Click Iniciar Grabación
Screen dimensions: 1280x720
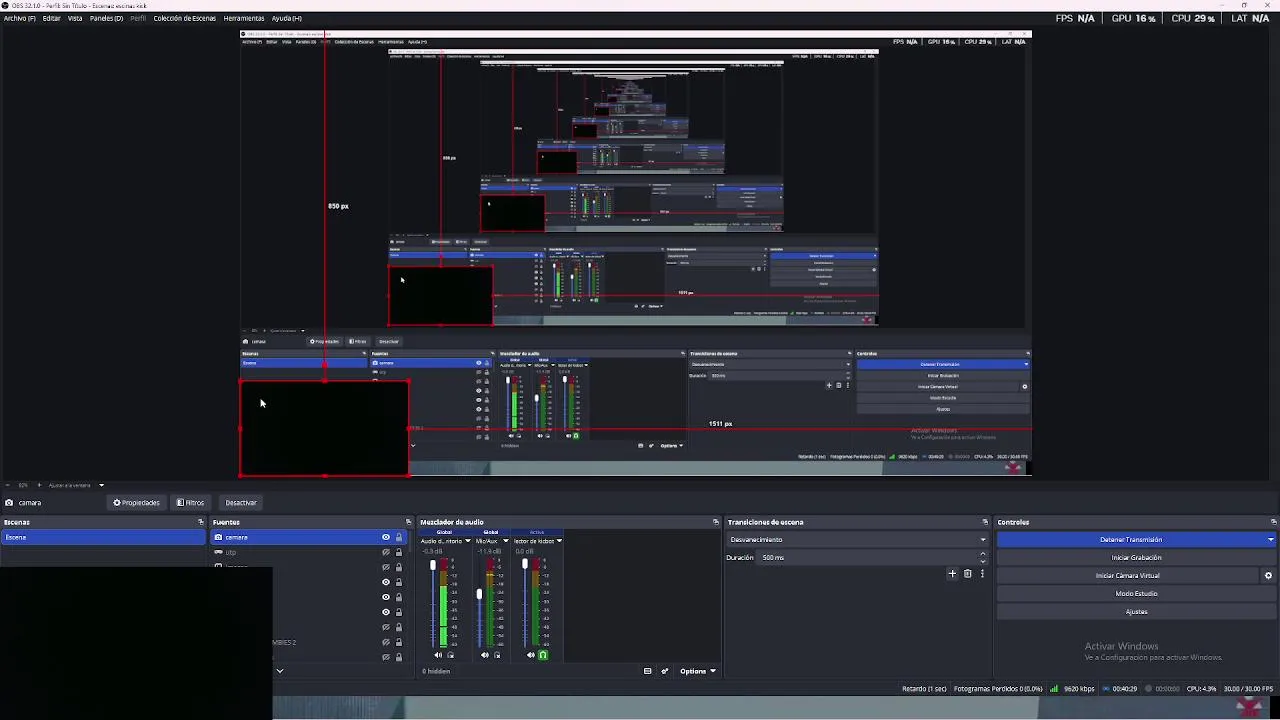click(1137, 558)
